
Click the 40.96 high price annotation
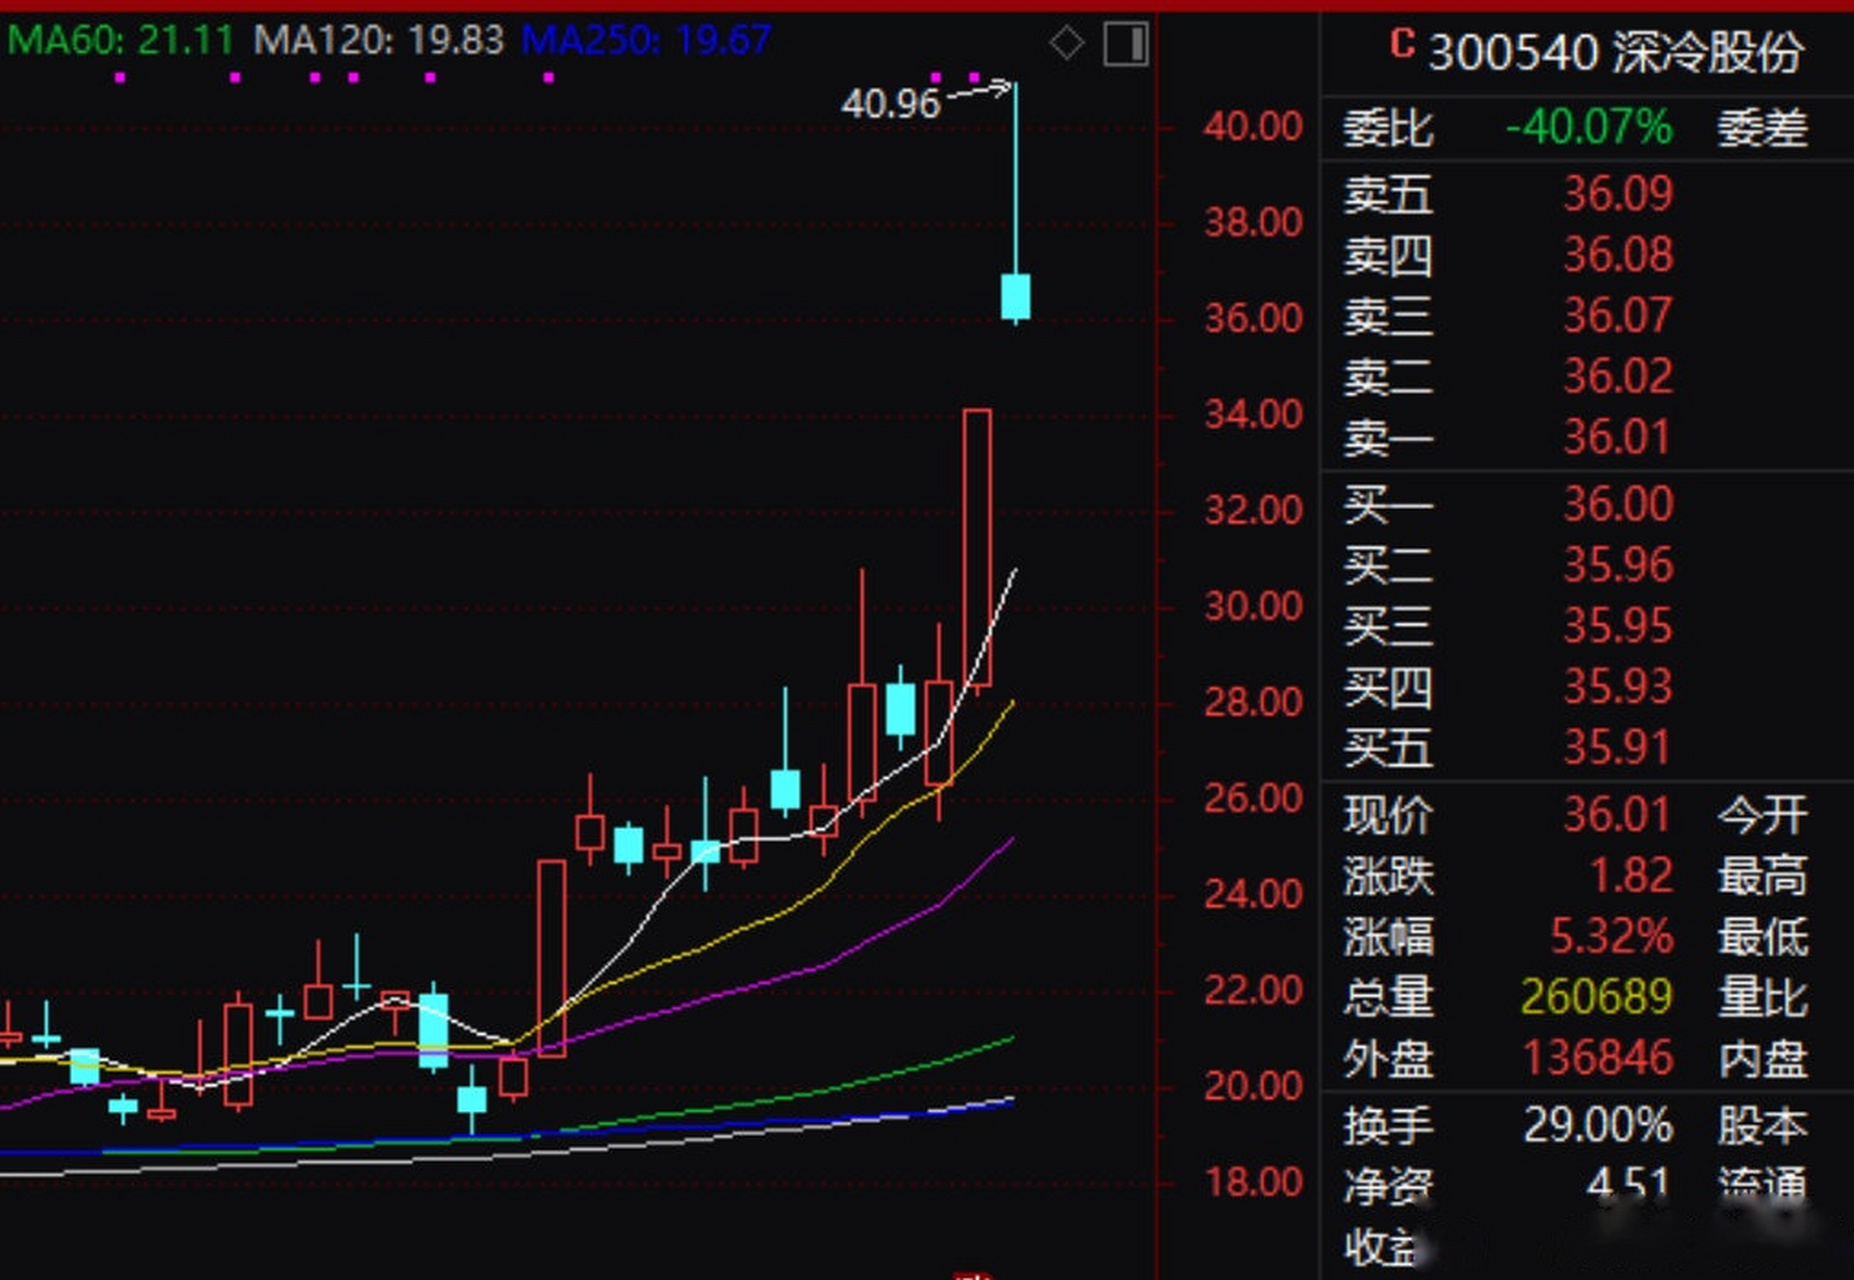pyautogui.click(x=890, y=103)
